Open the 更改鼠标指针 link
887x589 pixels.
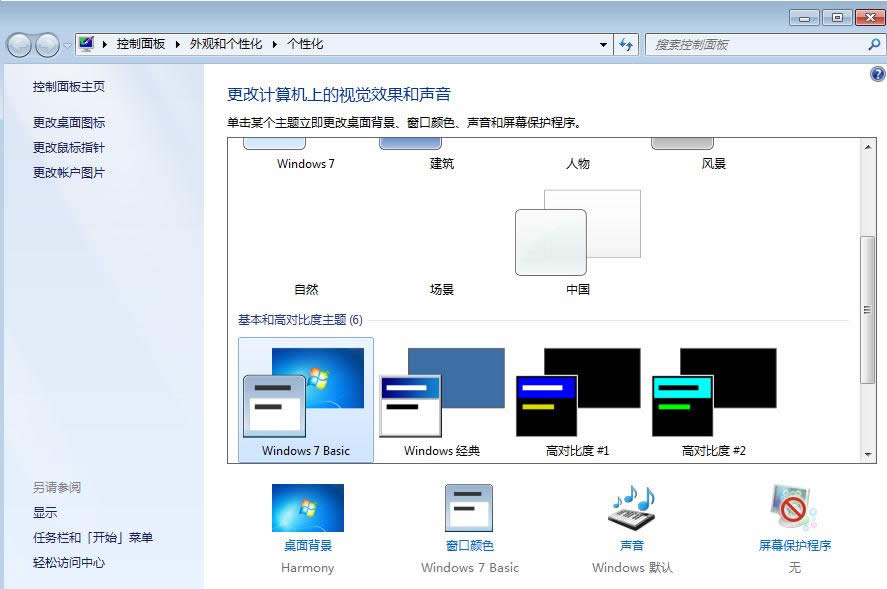pos(69,147)
